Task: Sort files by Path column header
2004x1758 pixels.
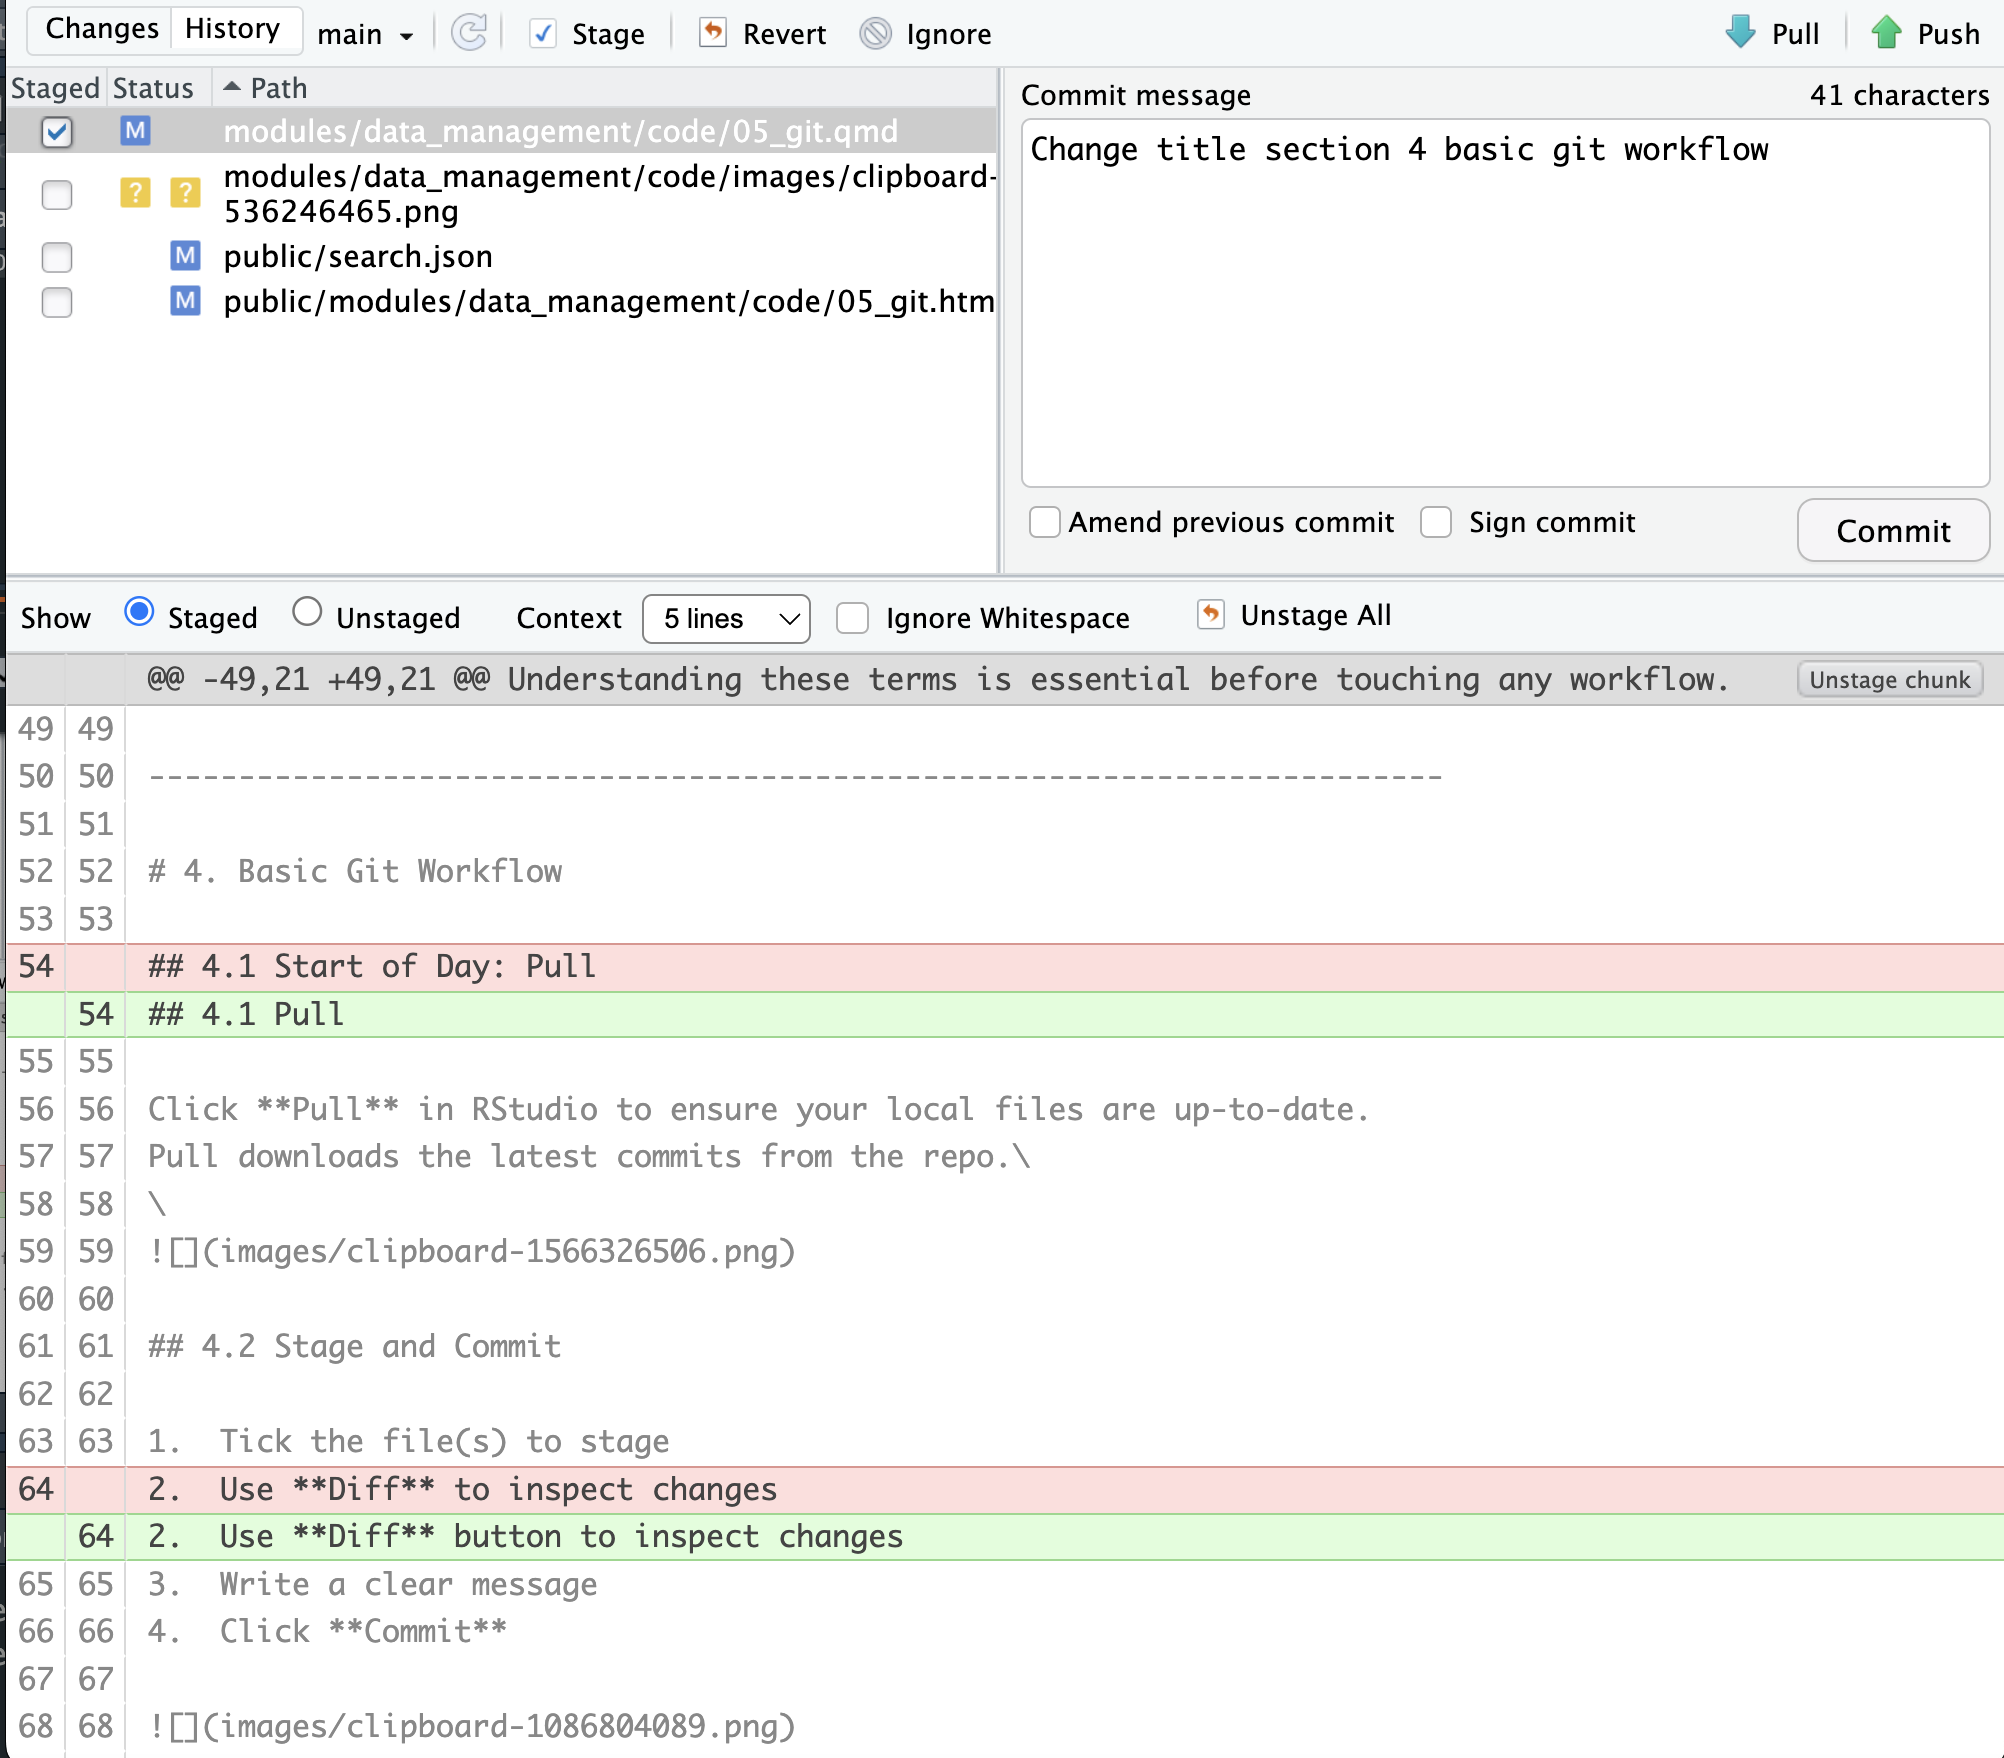Action: pos(278,88)
